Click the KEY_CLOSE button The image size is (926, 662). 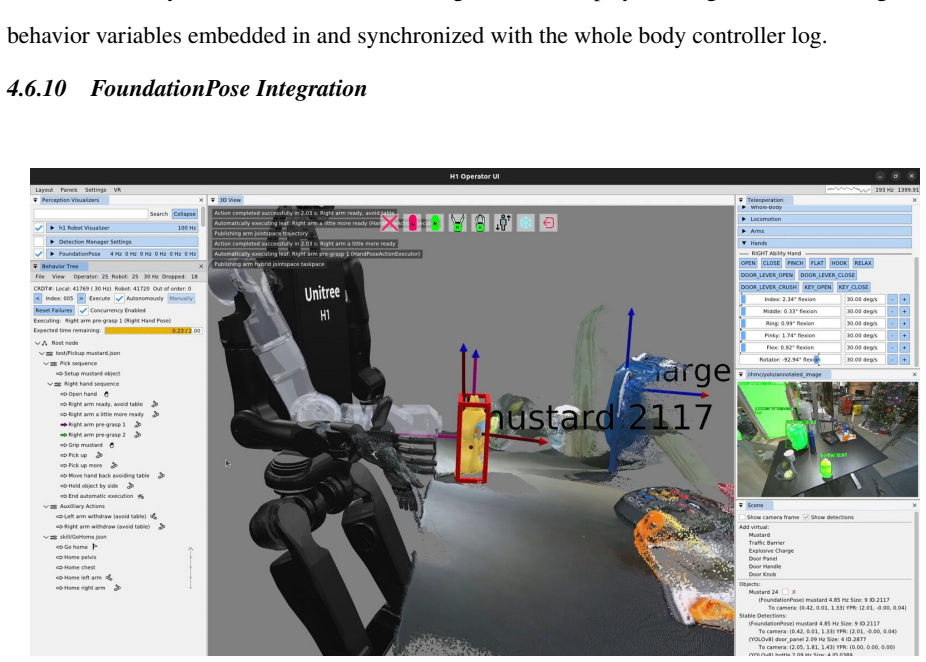coord(853,287)
